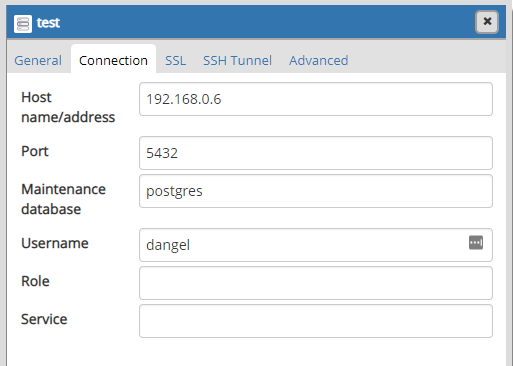Click the Role label
The image size is (513, 366).
(x=35, y=281)
